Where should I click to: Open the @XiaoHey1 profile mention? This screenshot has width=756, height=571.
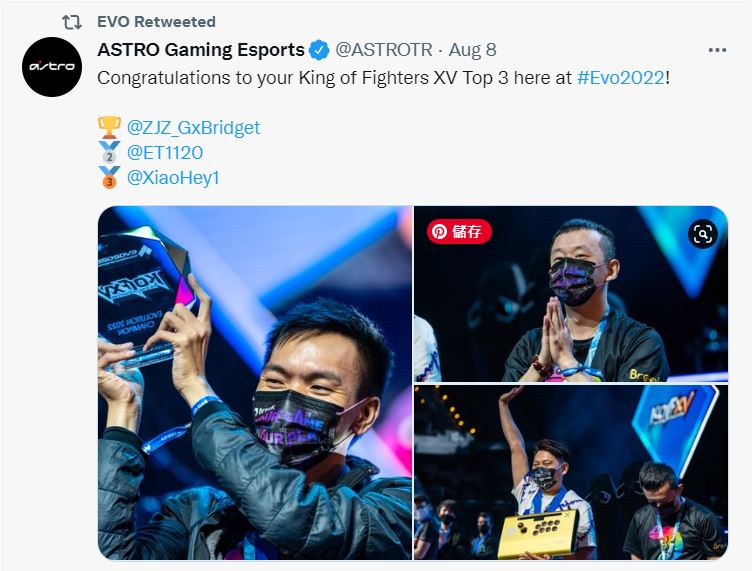point(173,177)
